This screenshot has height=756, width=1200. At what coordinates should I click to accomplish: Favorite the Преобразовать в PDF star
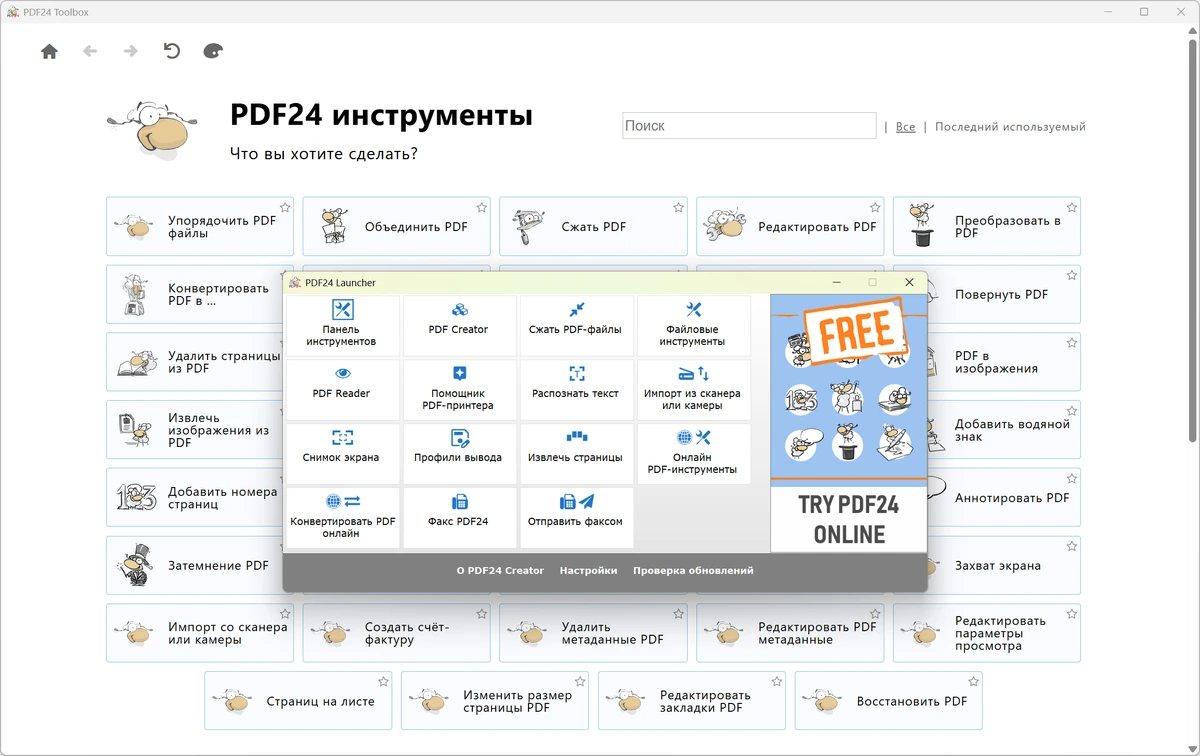1072,208
